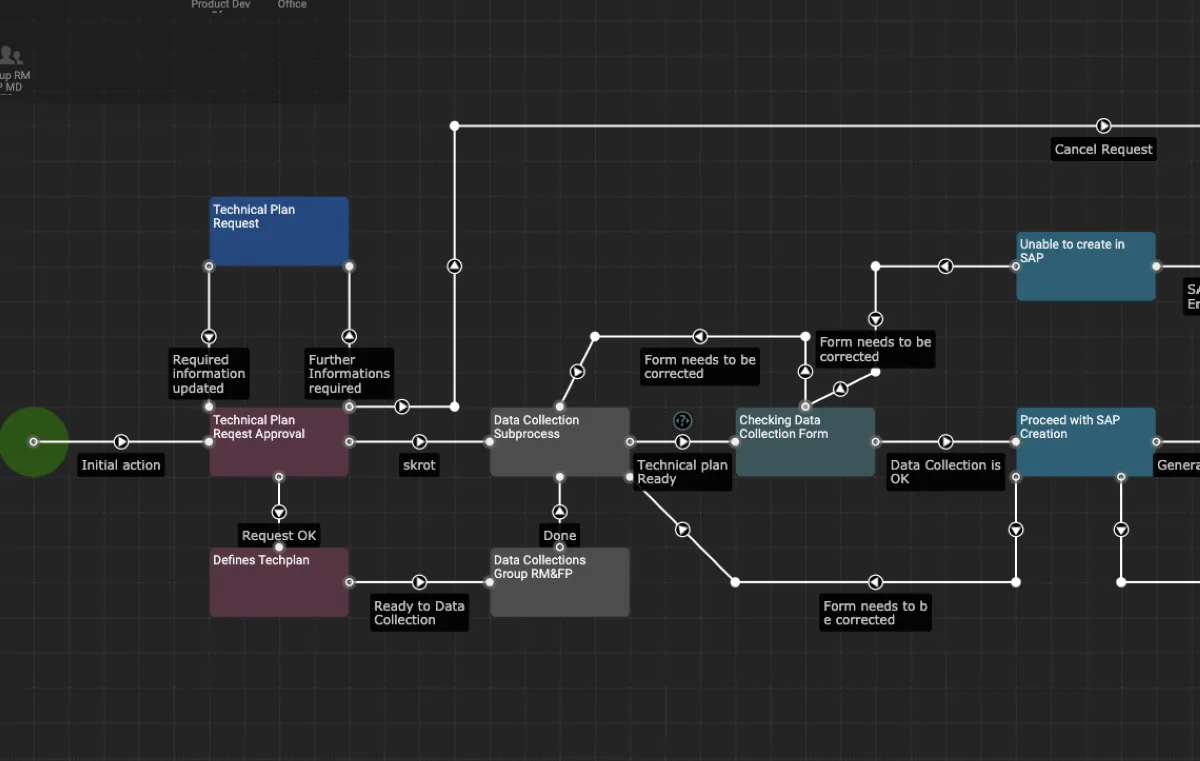The image size is (1200, 761).
Task: Select the Unable to create in SAP node
Action: pos(1085,274)
